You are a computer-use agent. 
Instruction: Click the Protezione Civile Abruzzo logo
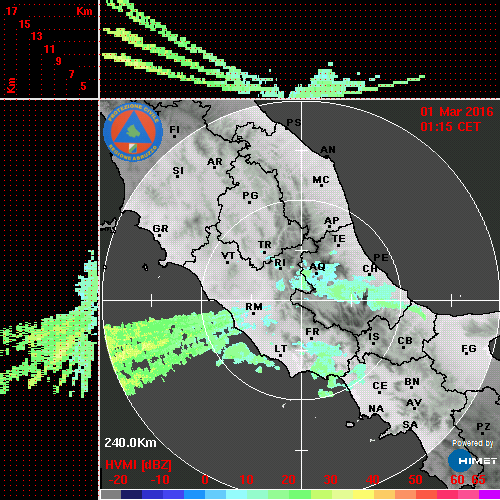coord(133,133)
